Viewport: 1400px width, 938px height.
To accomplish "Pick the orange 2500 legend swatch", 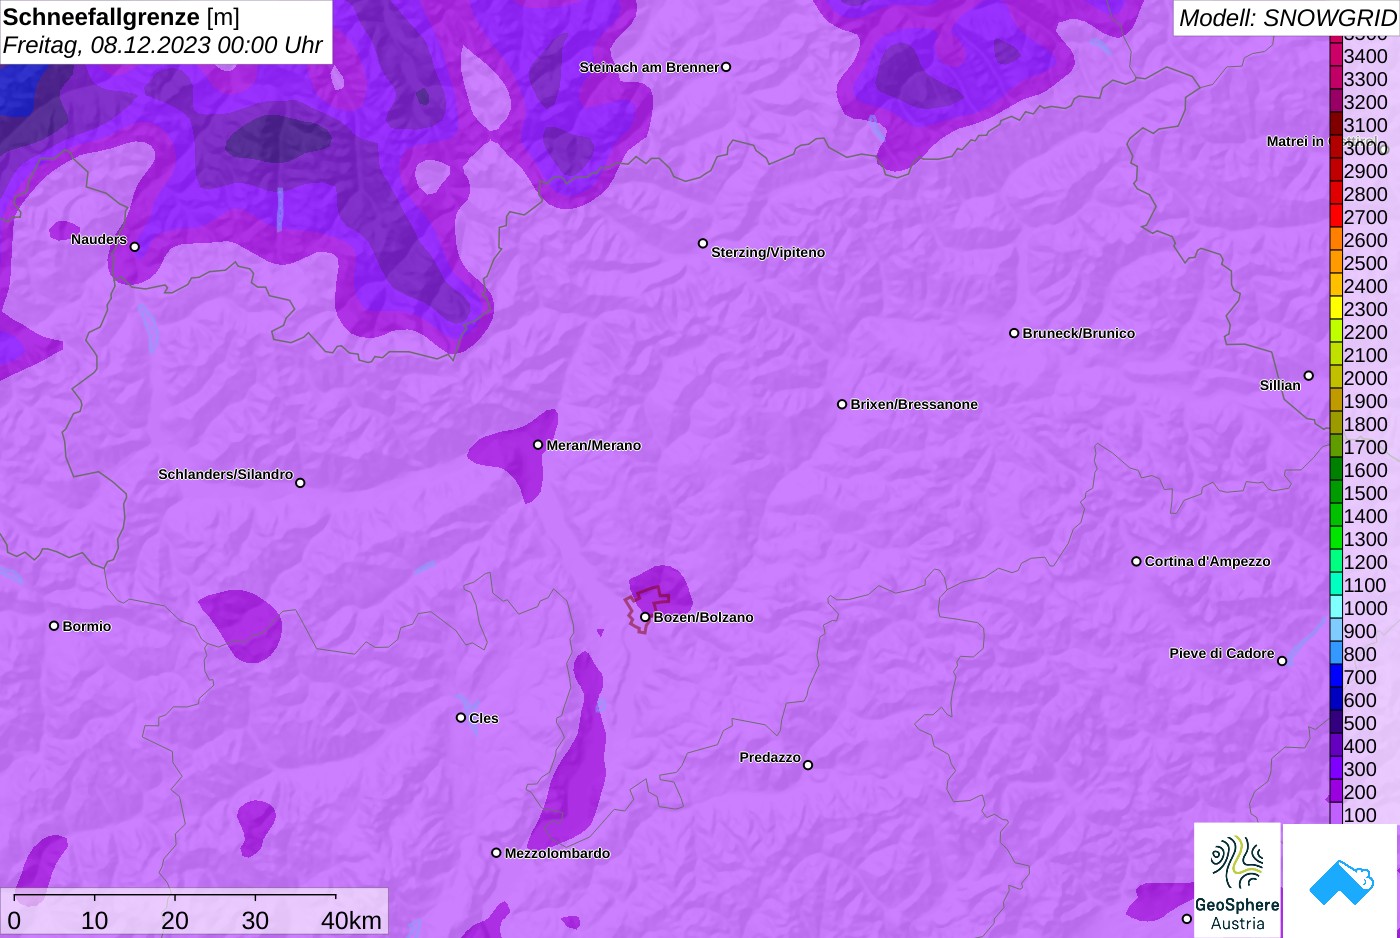I will (x=1336, y=263).
